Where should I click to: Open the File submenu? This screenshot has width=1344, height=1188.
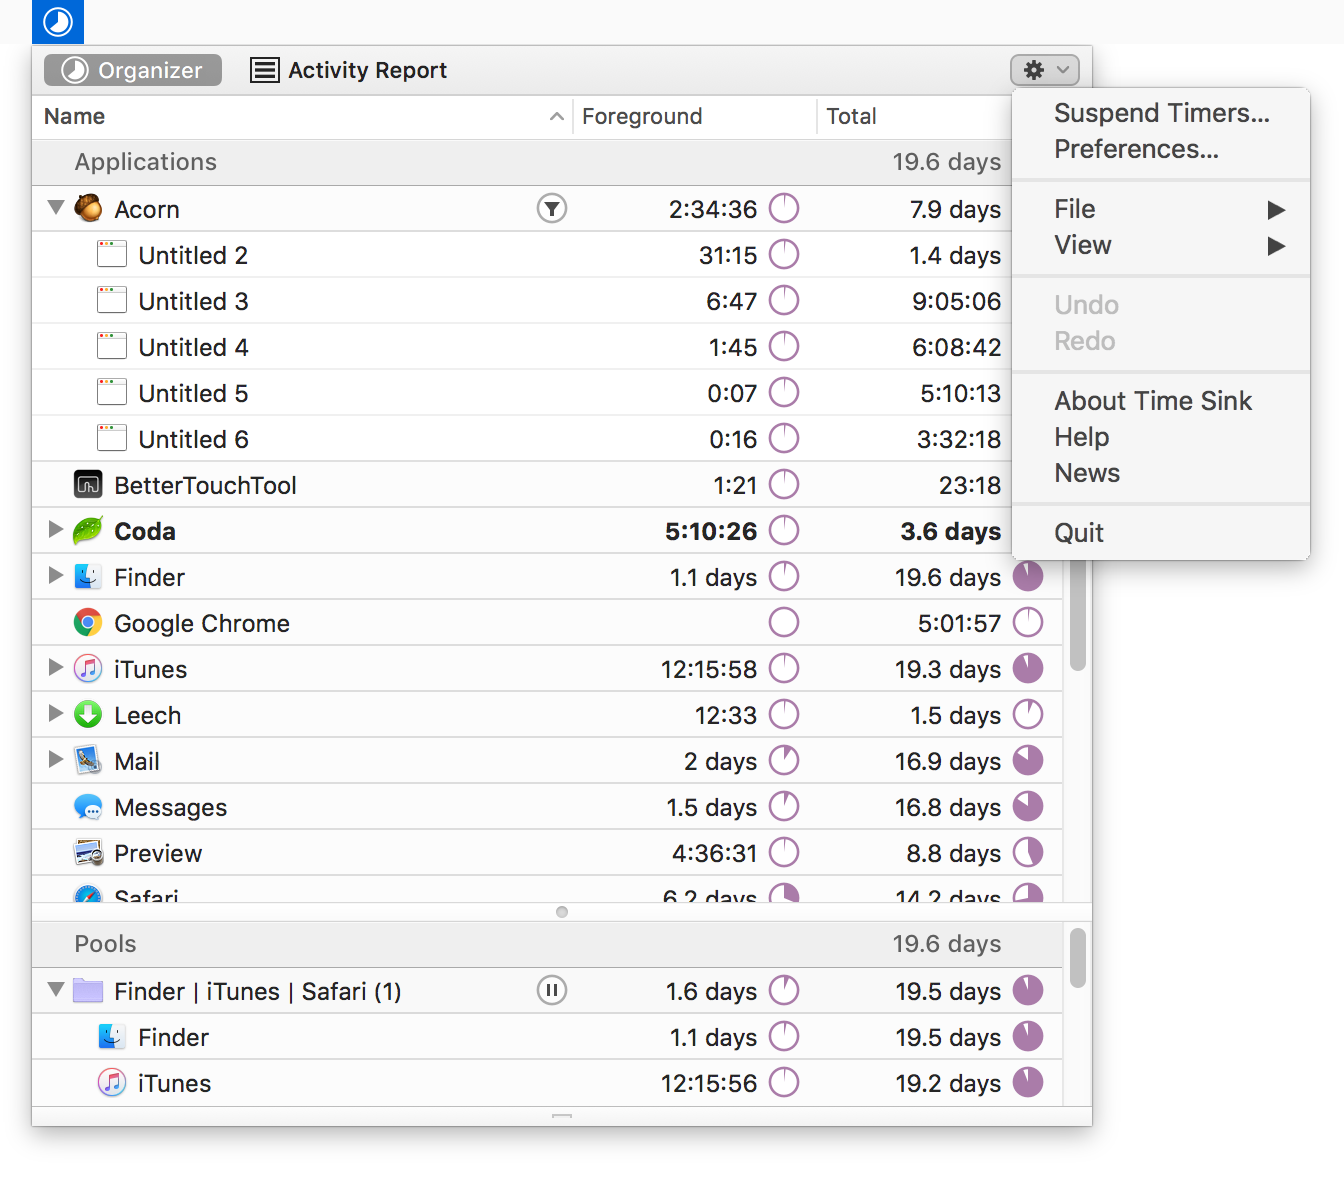click(1161, 209)
